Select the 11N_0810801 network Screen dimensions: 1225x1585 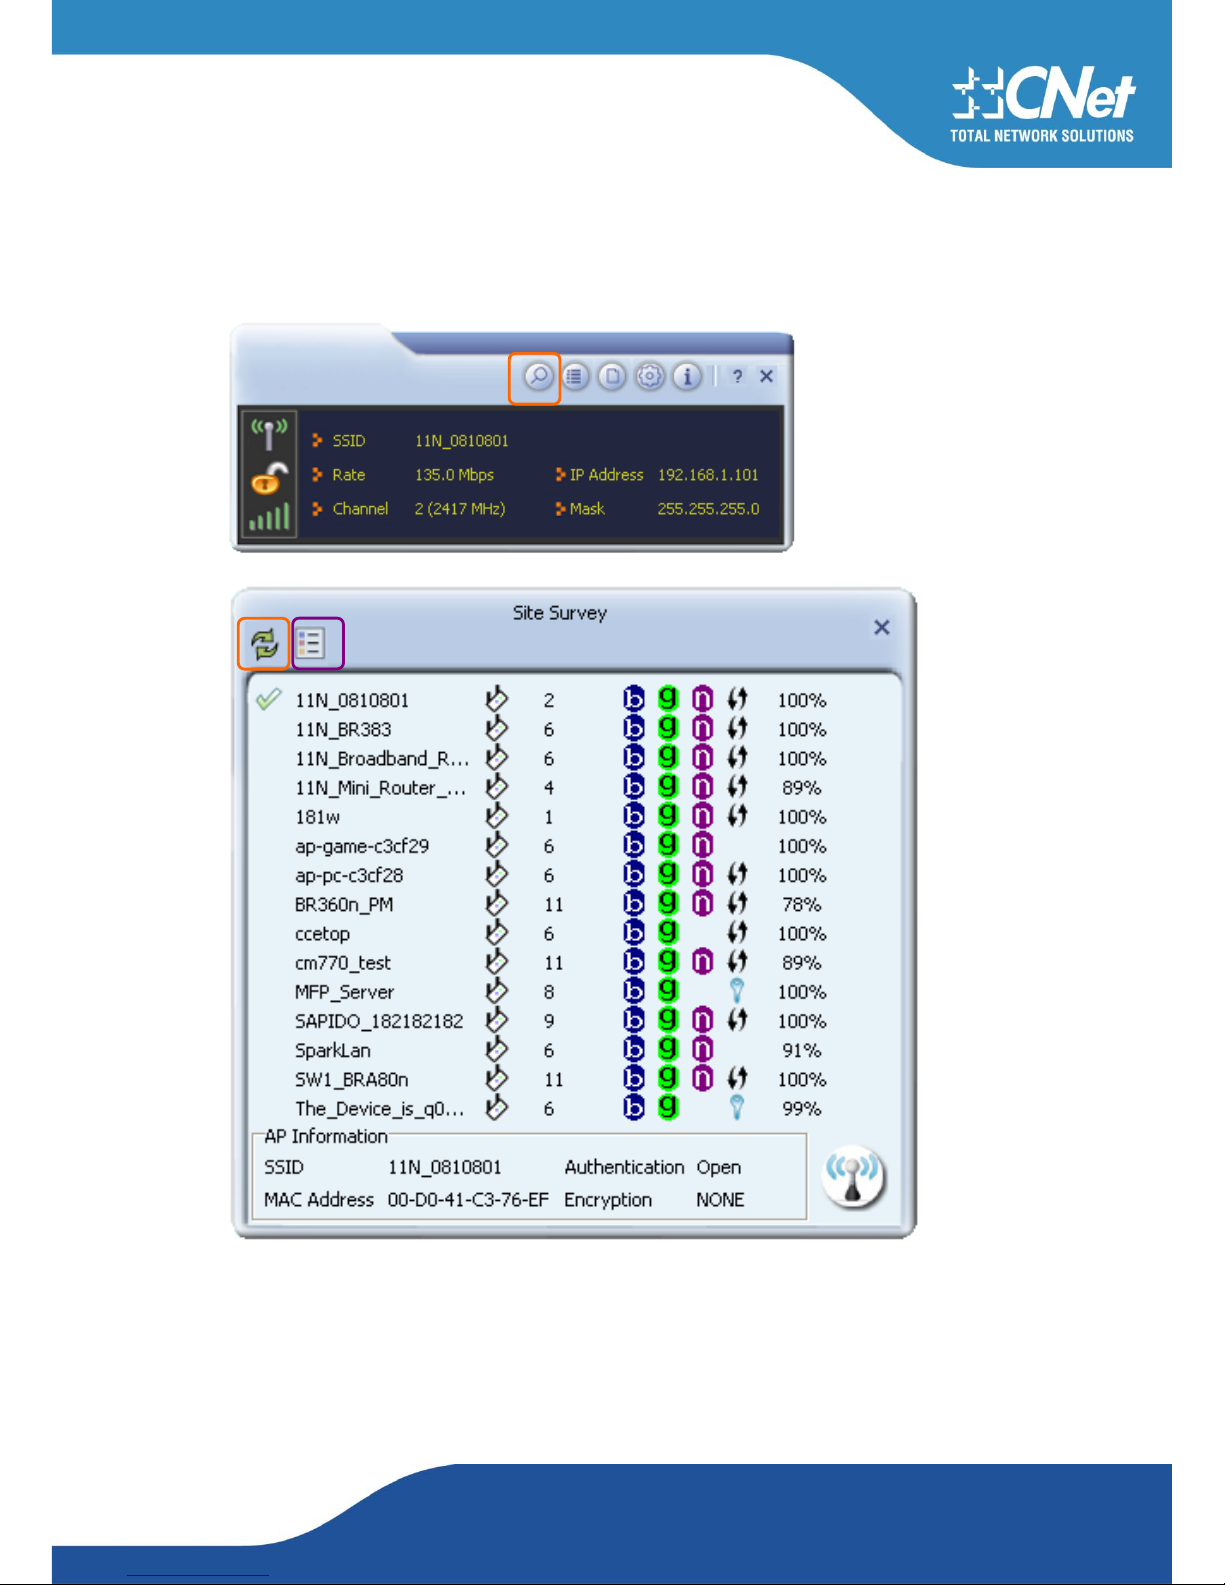(351, 701)
